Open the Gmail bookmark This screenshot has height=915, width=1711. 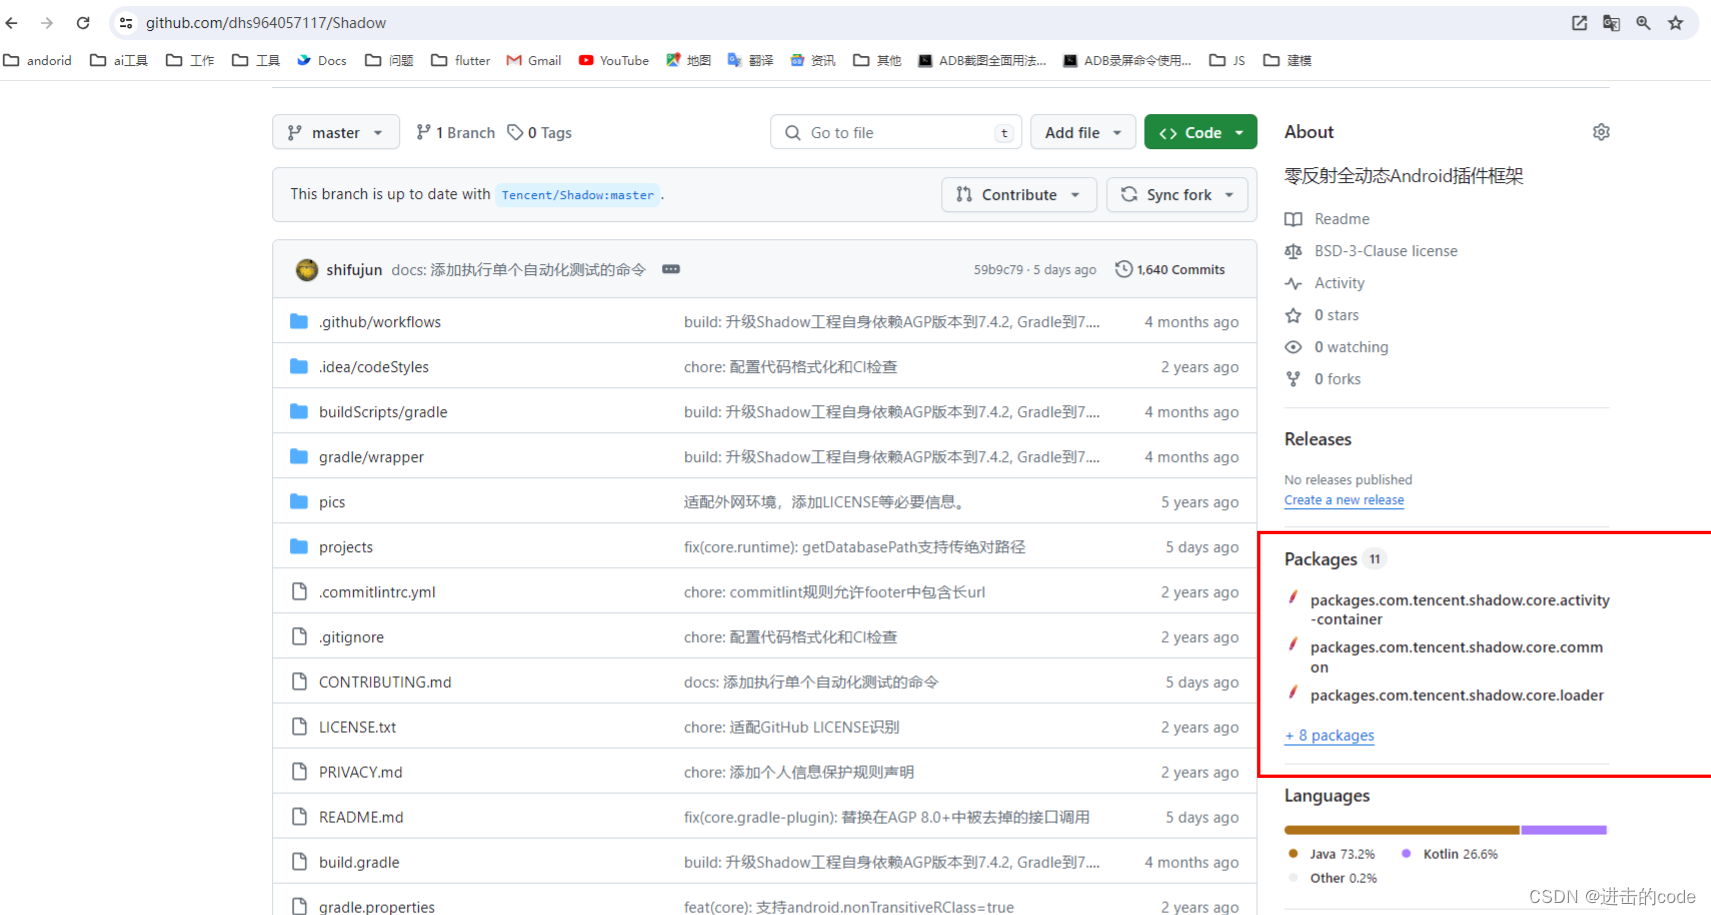[x=534, y=60]
